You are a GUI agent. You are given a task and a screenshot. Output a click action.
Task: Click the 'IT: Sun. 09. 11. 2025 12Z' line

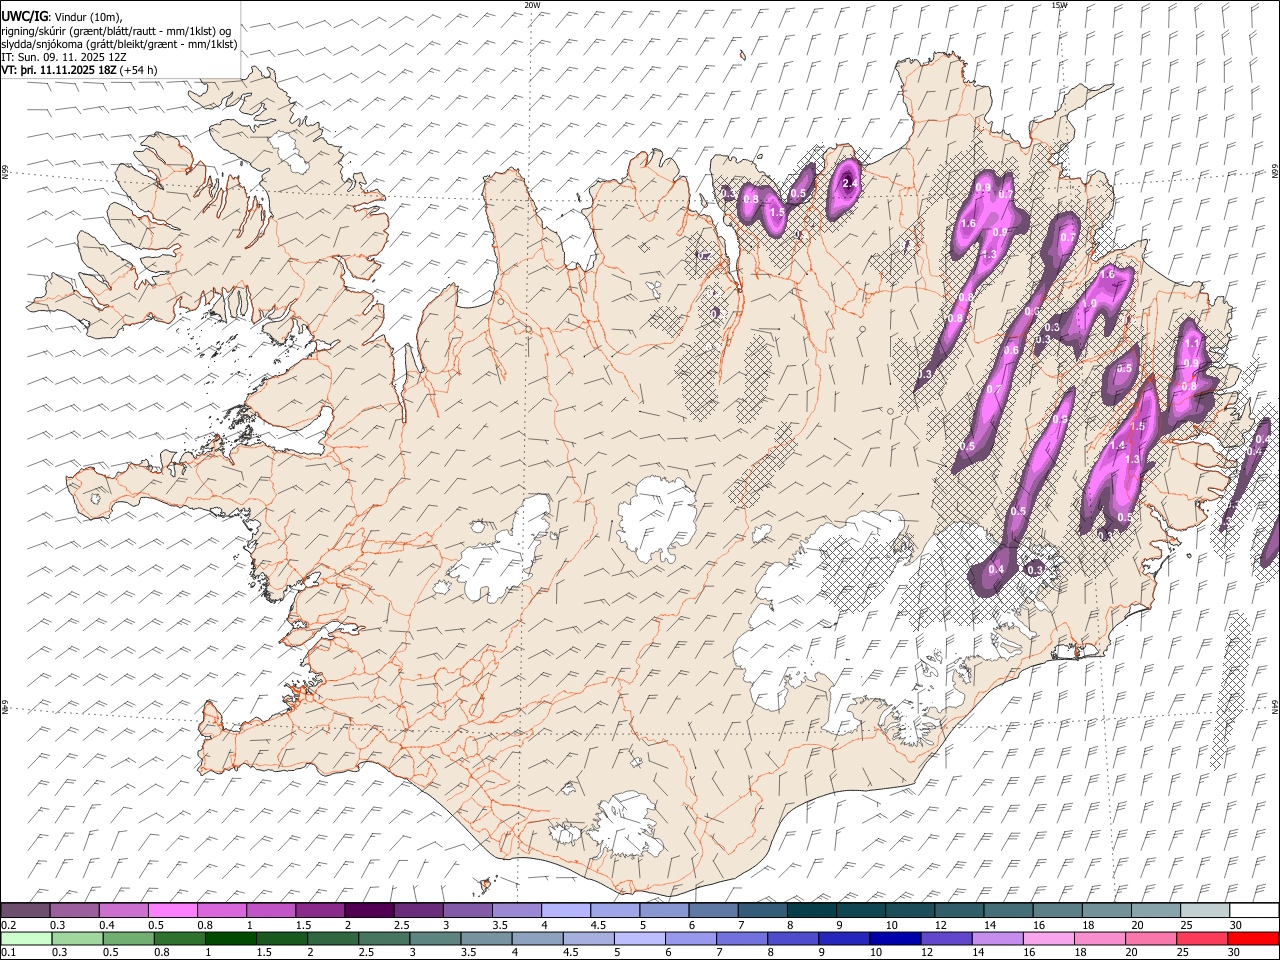(63, 57)
